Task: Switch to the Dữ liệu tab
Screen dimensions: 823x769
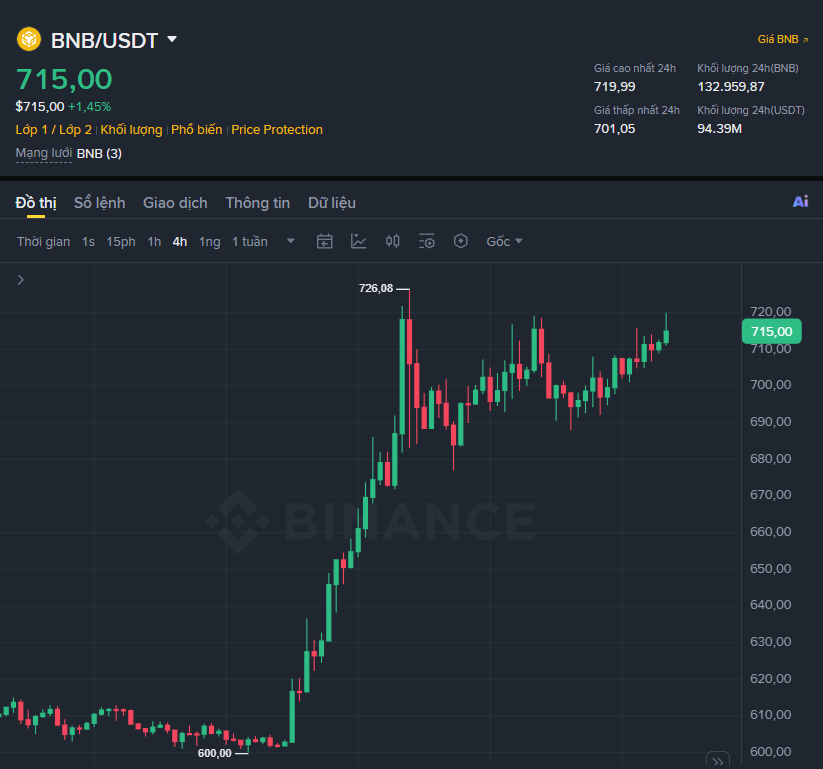Action: [x=332, y=203]
